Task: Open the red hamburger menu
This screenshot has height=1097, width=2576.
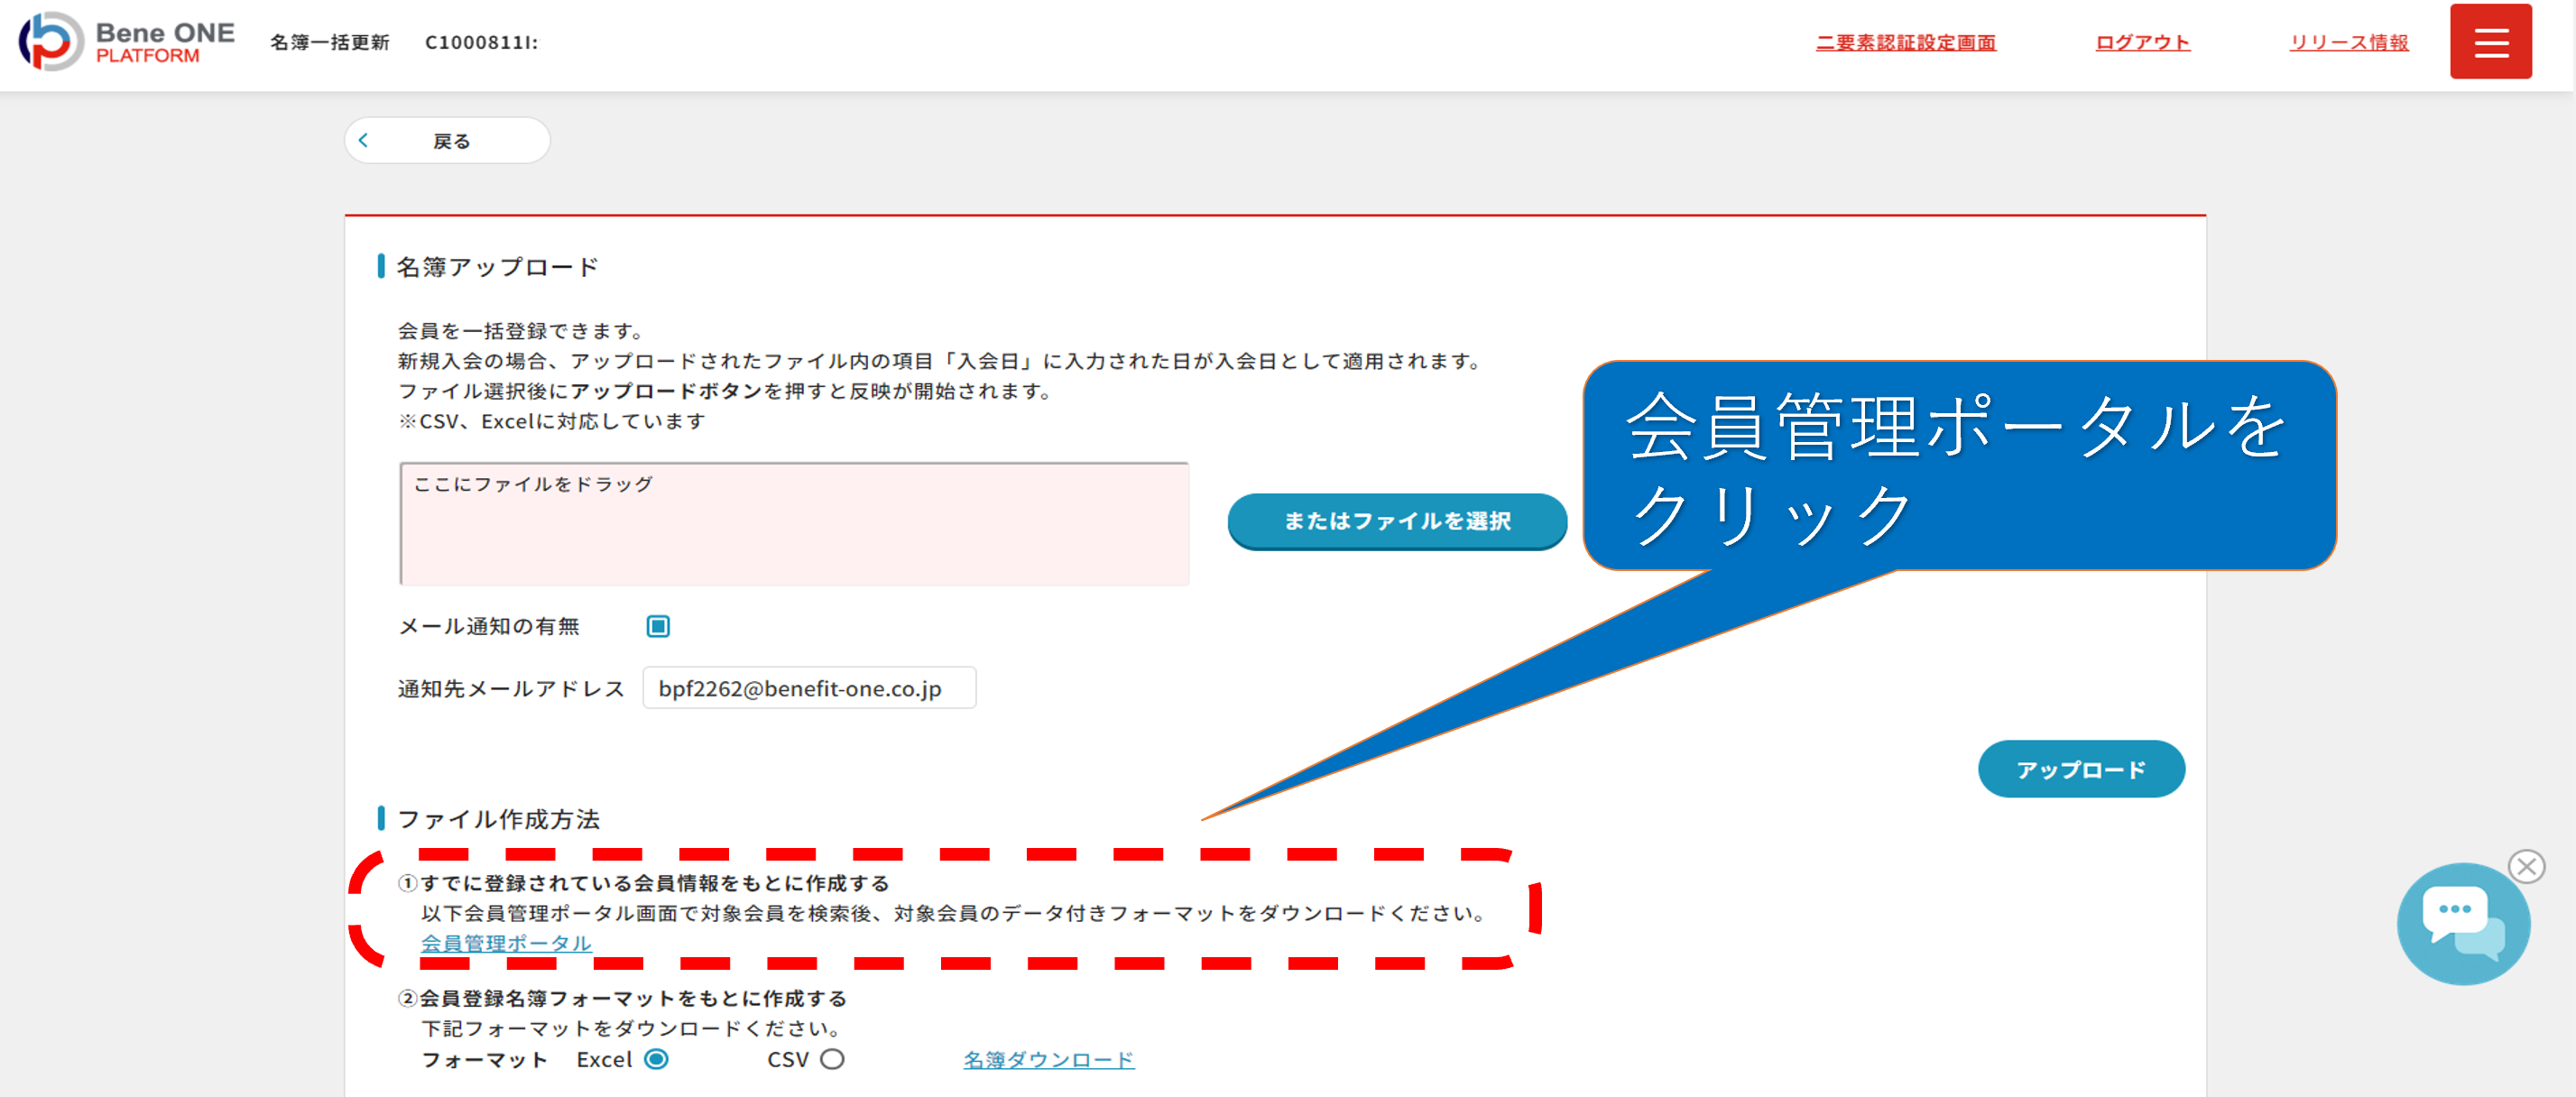Action: tap(2490, 42)
